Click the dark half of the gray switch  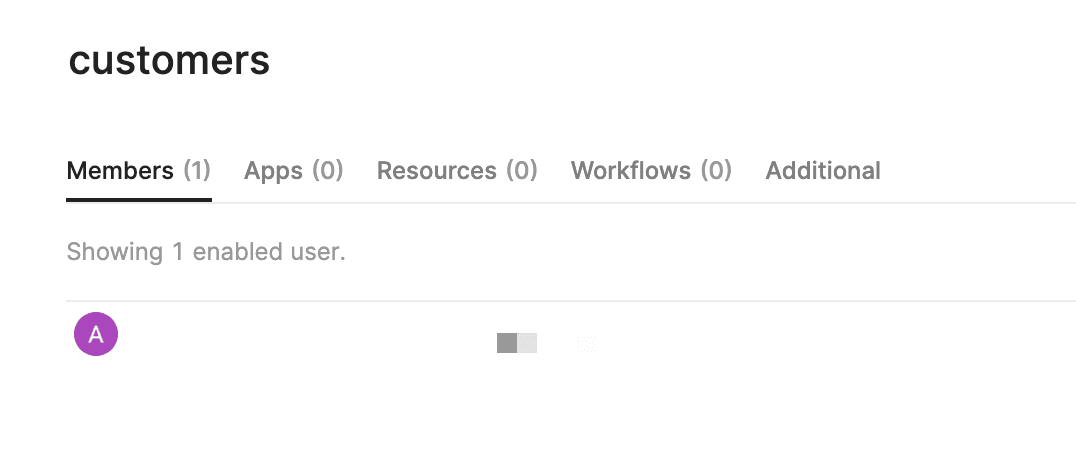(x=507, y=343)
